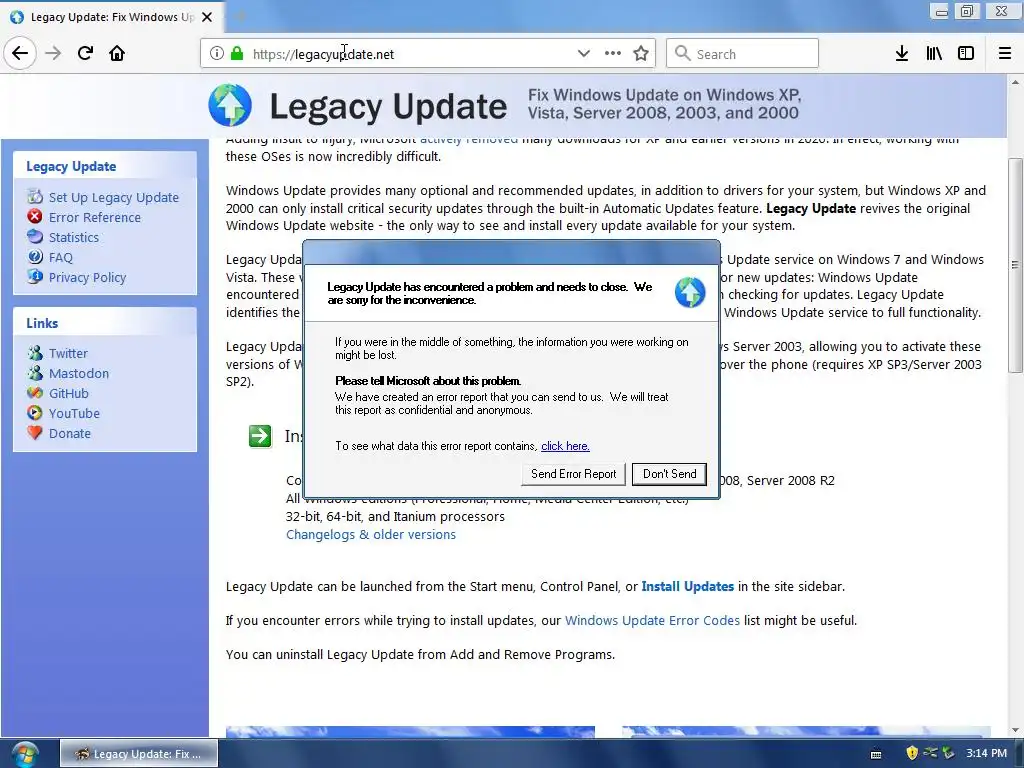Click the green padlock security icon
This screenshot has width=1024, height=768.
236,54
